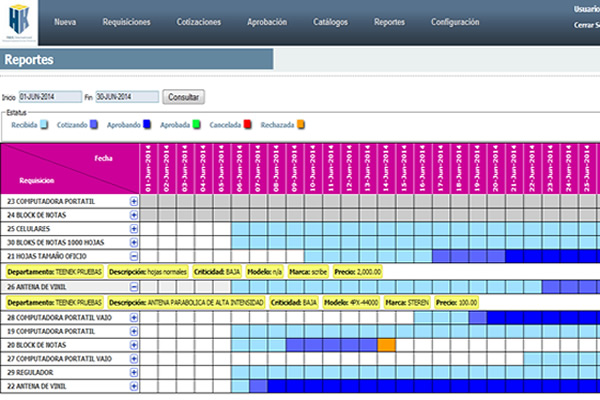Click the Consultar button
Viewport: 600px width, 400px height.
pos(184,97)
